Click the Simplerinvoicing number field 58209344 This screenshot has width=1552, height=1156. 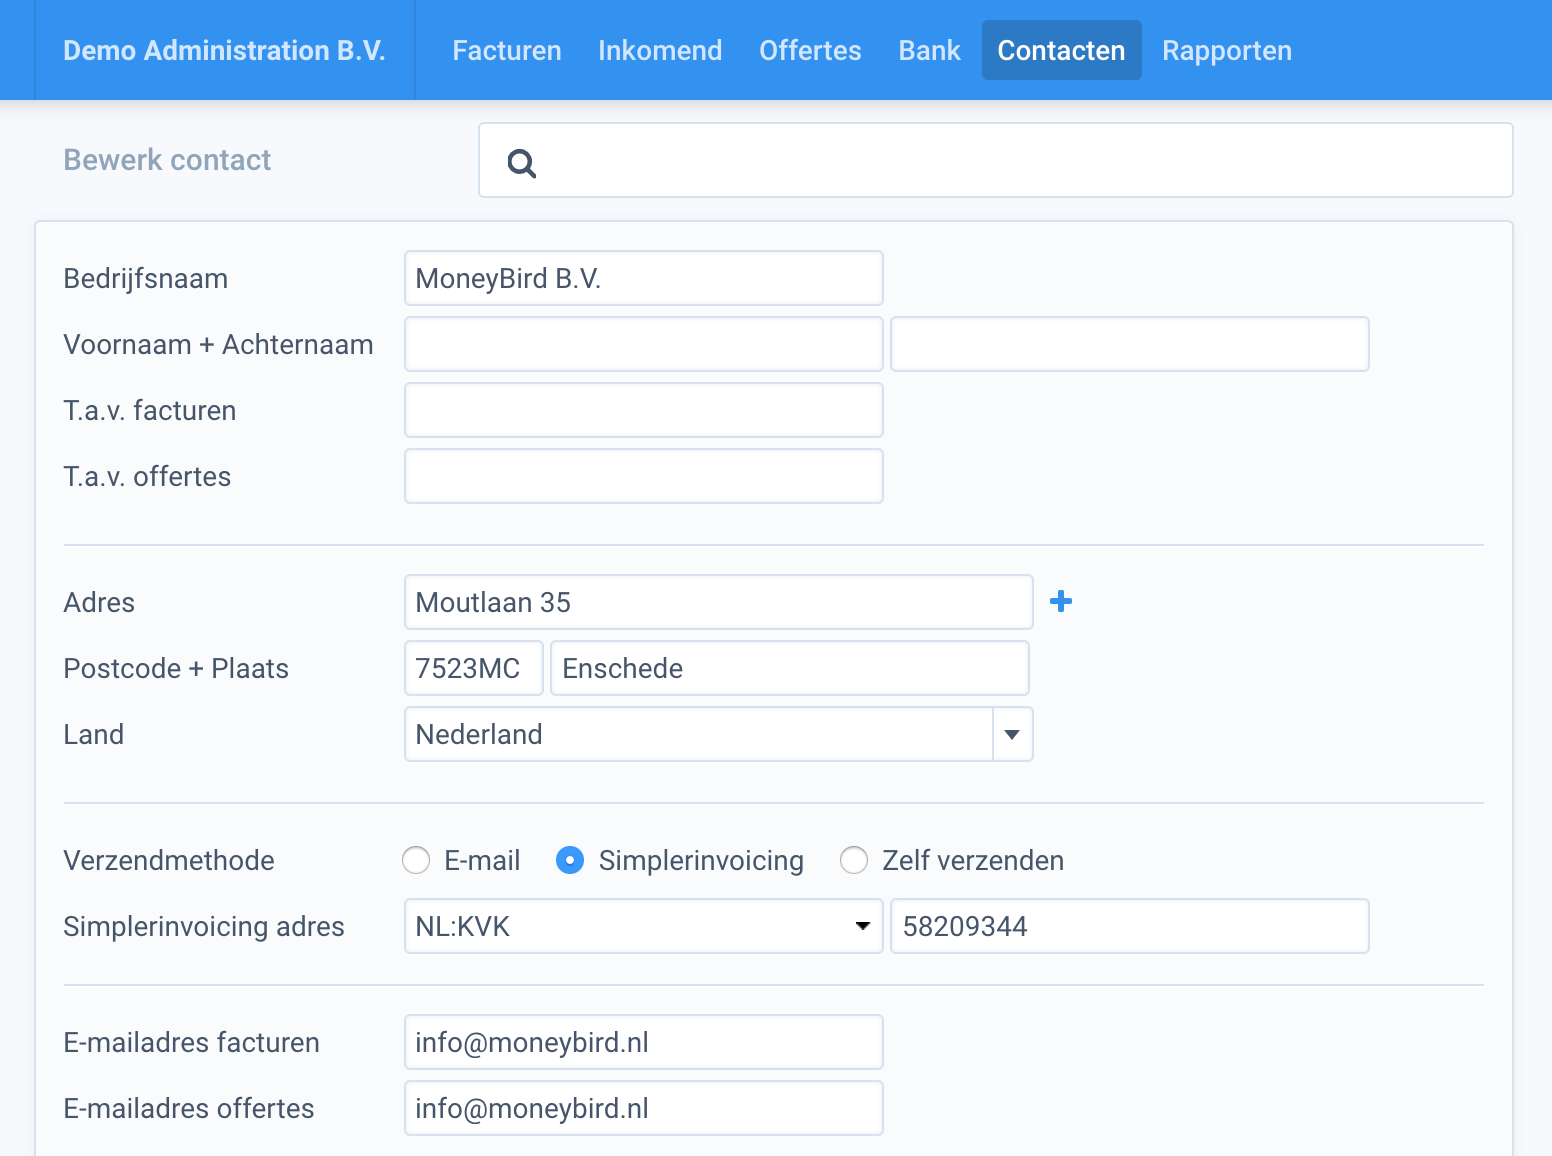(1129, 926)
